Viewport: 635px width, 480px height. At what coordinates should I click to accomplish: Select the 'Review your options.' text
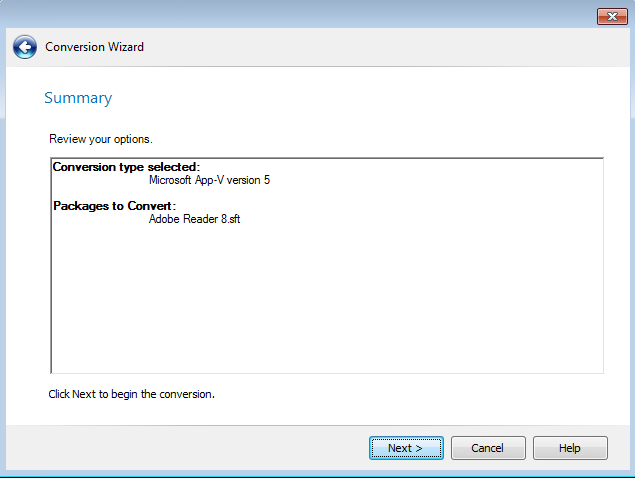click(100, 138)
